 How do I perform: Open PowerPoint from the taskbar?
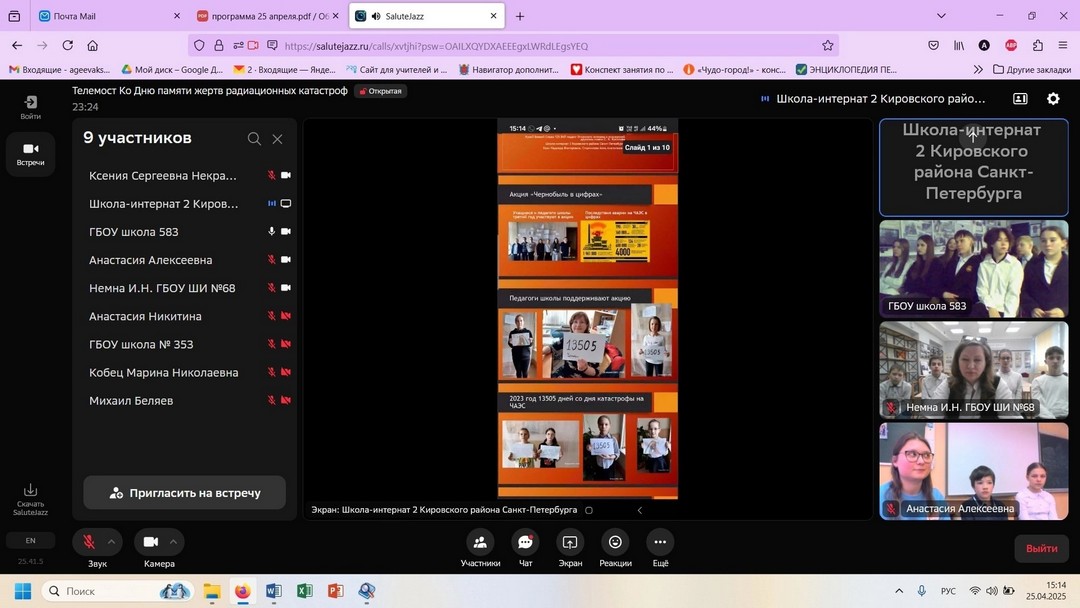coord(335,591)
